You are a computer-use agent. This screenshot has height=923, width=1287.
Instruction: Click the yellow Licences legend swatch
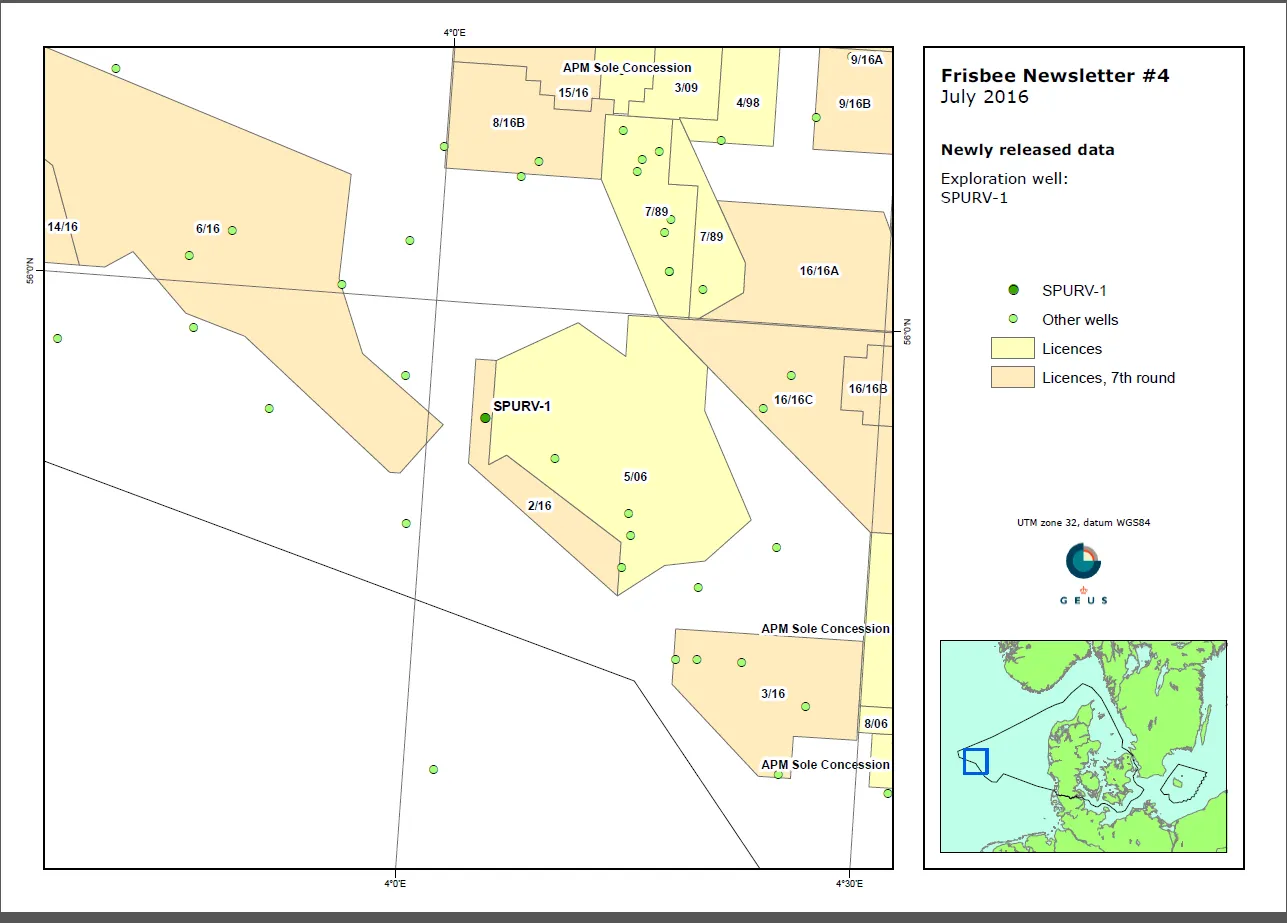click(1012, 349)
